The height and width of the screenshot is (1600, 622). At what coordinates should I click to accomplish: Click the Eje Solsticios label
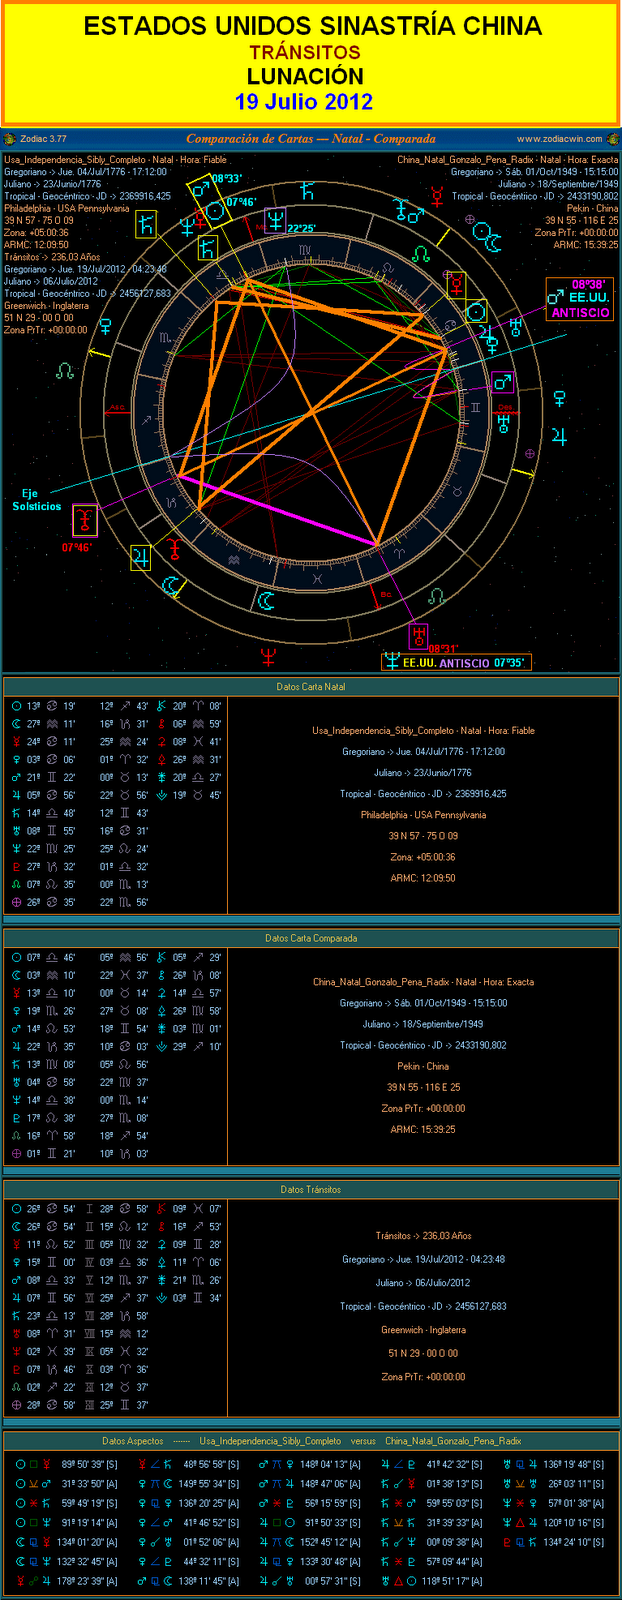(x=37, y=500)
